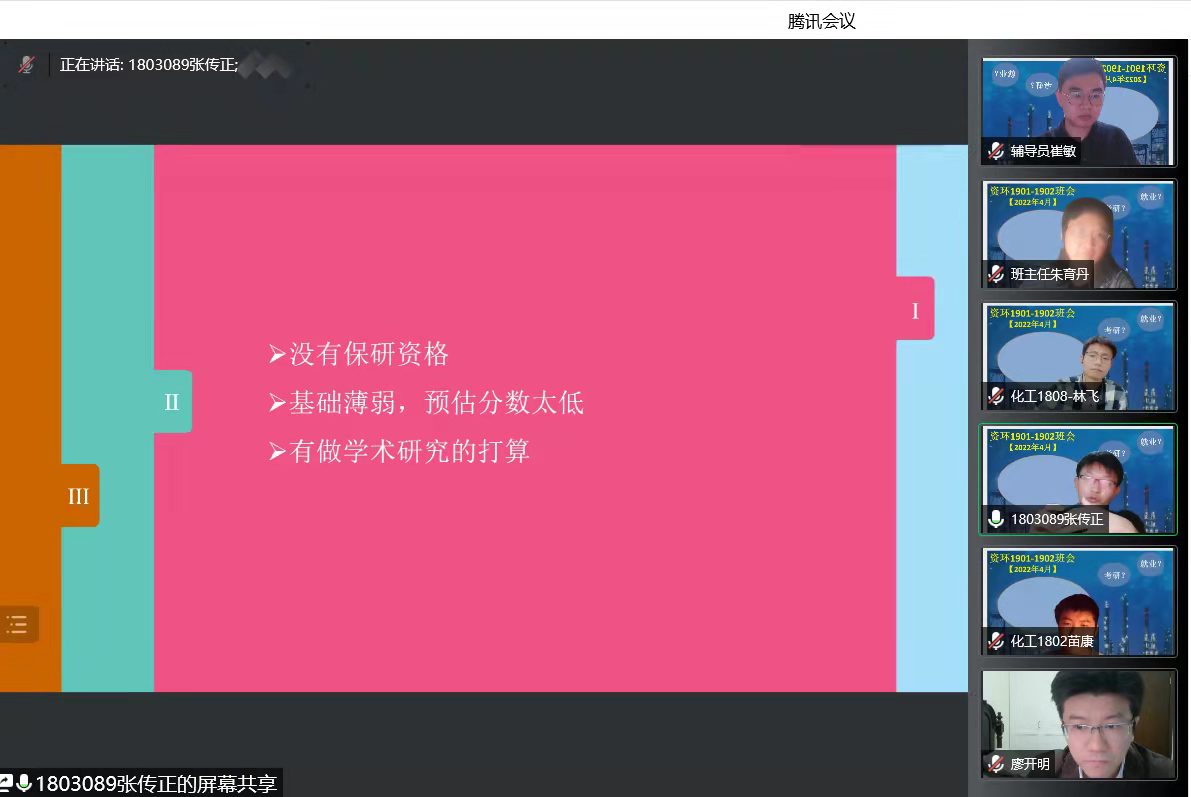Viewport: 1191px width, 797px height.
Task: Select the teal section tab II
Action: pos(172,402)
